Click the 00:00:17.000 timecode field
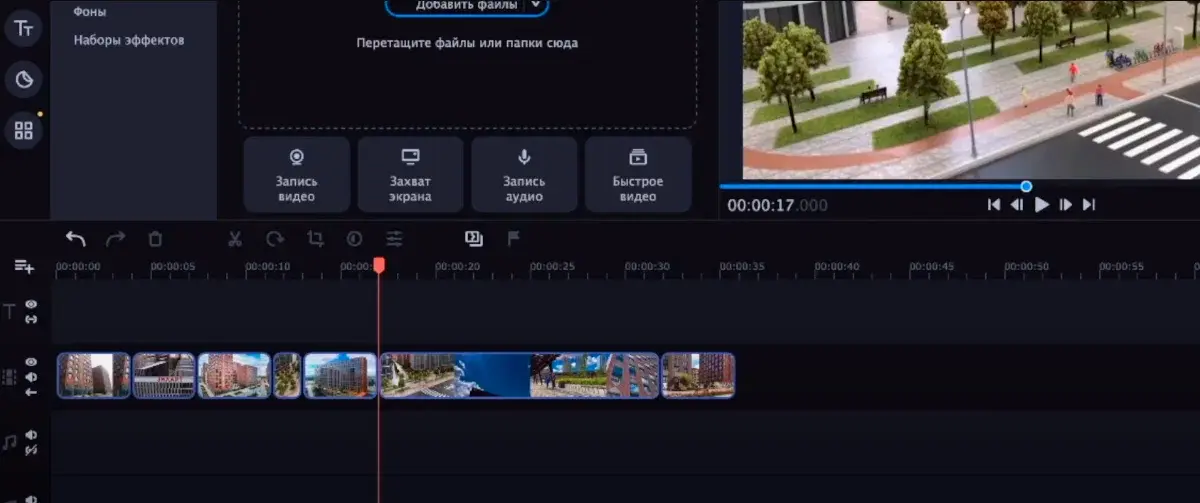Image resolution: width=1200 pixels, height=503 pixels. pyautogui.click(x=777, y=205)
